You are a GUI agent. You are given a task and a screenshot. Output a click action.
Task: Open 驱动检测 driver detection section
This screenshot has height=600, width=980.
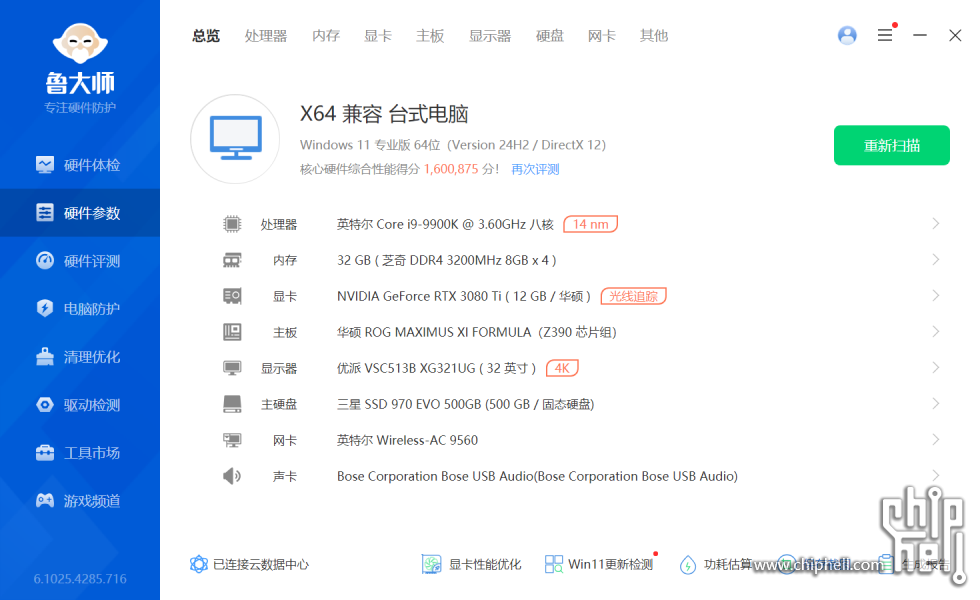pos(79,405)
